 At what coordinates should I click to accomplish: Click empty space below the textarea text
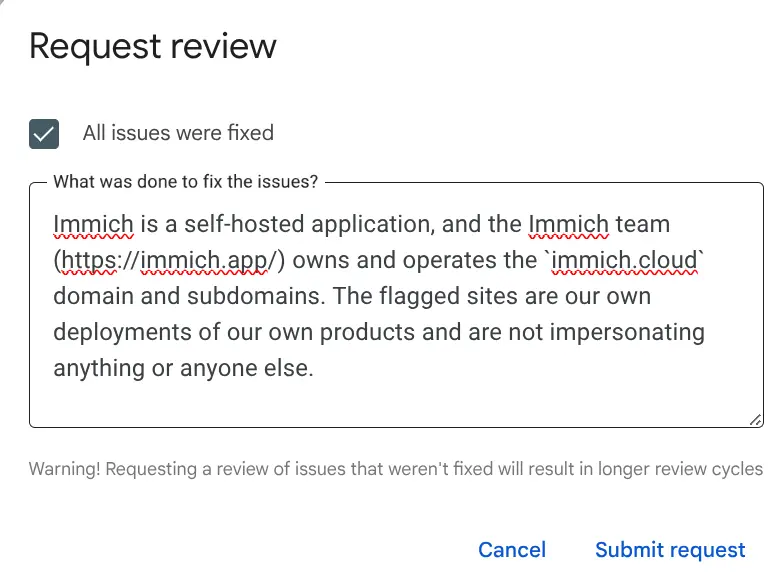point(390,402)
